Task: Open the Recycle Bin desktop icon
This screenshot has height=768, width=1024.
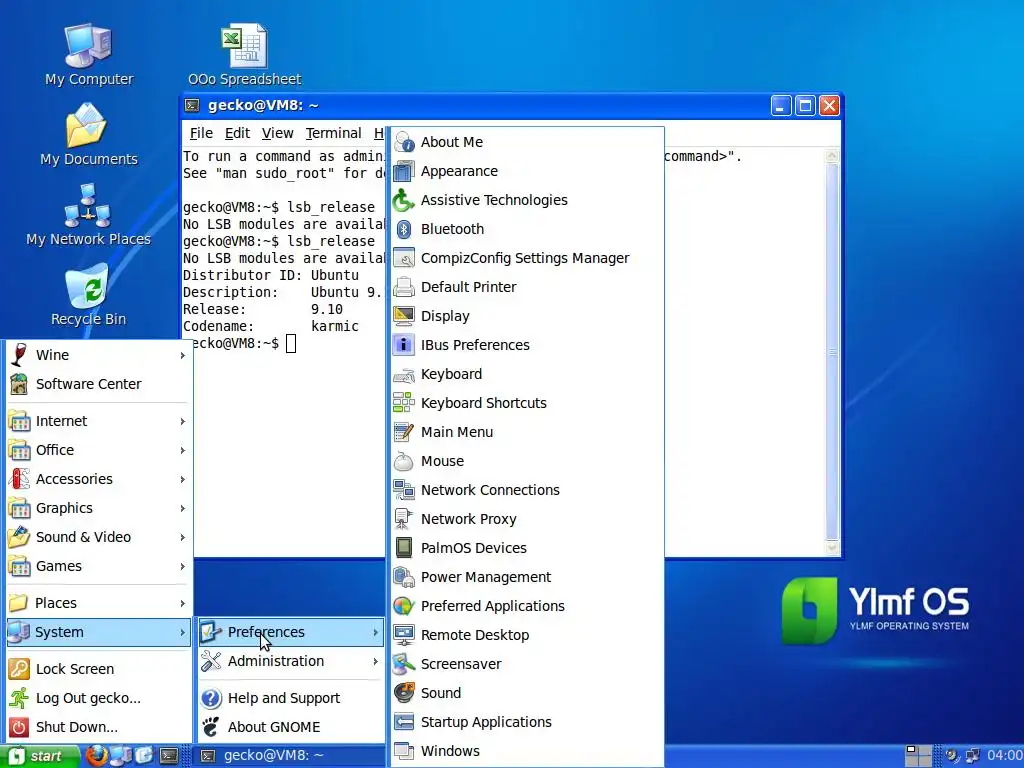Action: click(x=89, y=295)
